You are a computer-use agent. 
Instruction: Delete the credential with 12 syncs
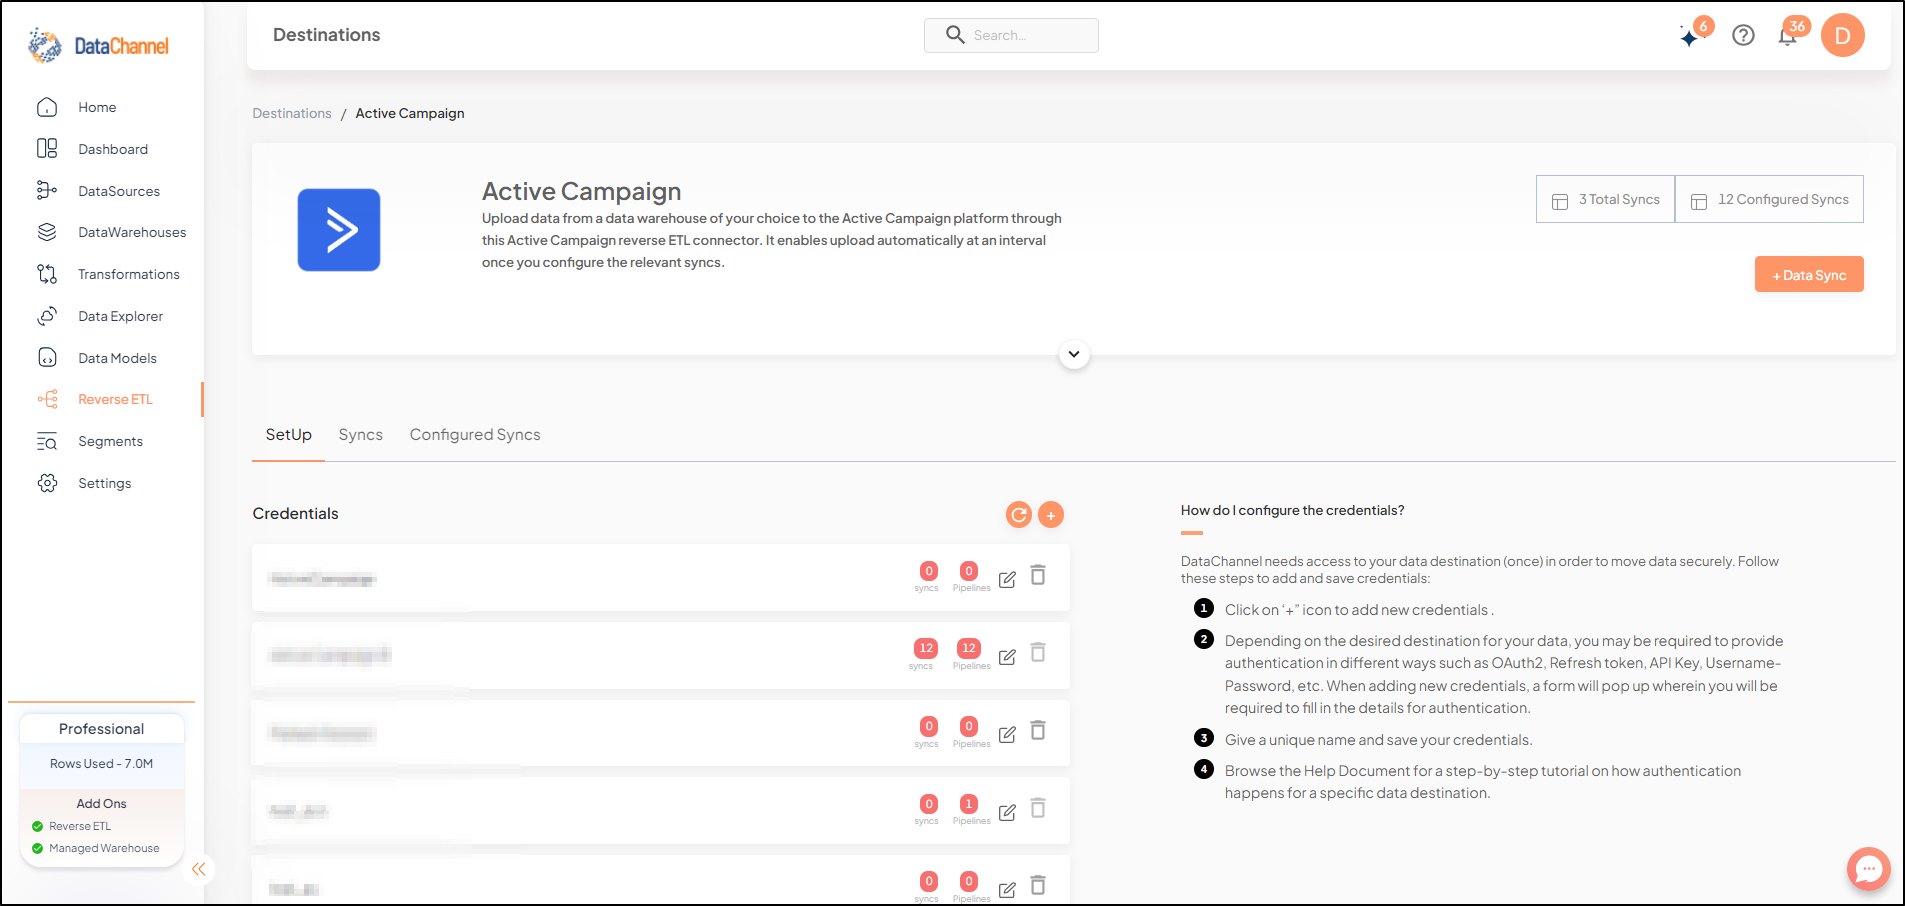(1038, 653)
